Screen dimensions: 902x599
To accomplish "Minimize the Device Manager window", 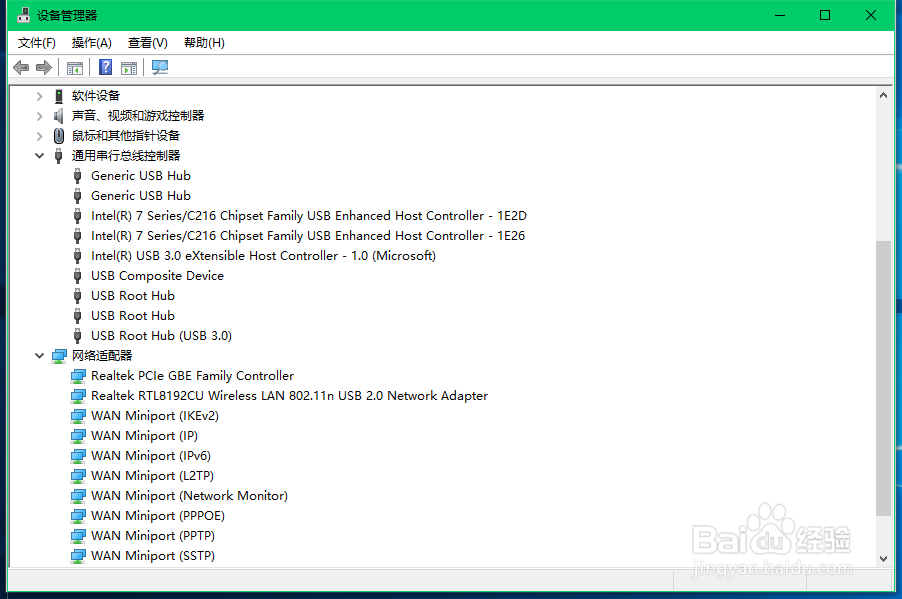I will click(780, 16).
